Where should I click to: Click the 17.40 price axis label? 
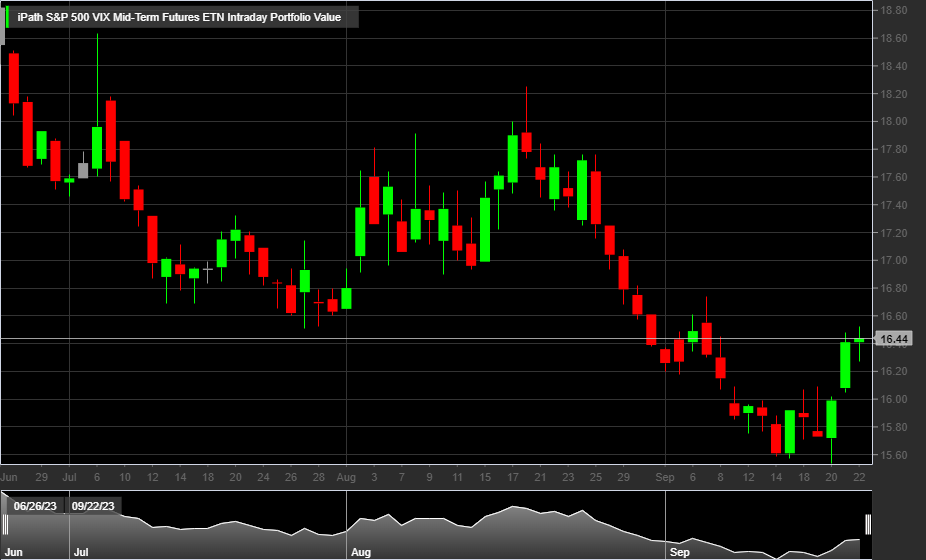point(894,205)
